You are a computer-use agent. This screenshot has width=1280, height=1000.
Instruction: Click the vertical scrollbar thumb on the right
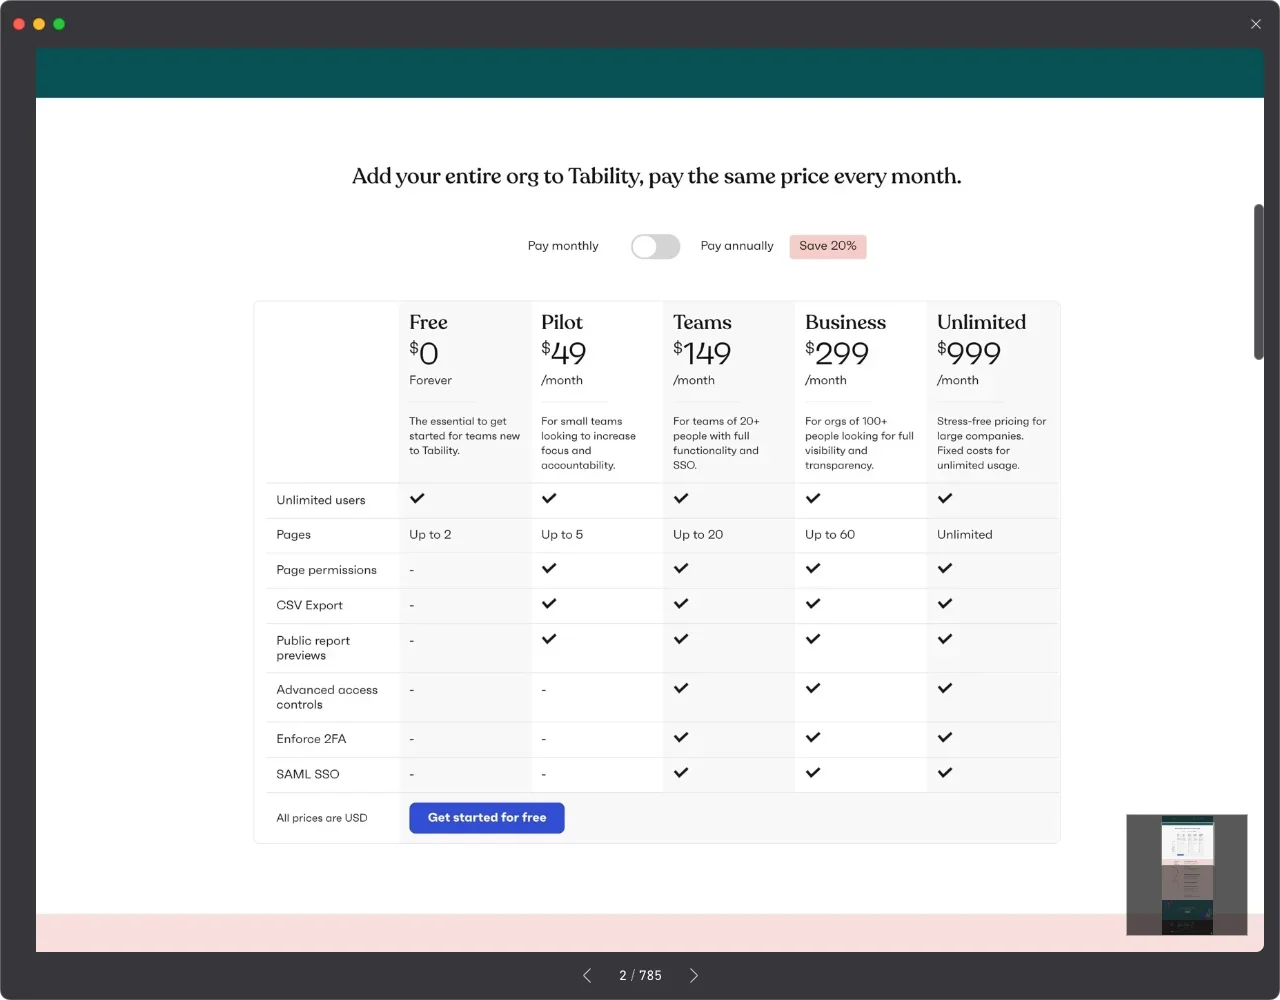tap(1259, 282)
